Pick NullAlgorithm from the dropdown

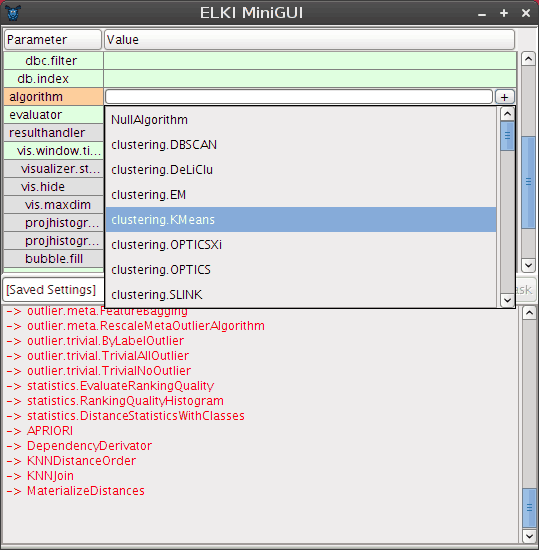pos(301,120)
